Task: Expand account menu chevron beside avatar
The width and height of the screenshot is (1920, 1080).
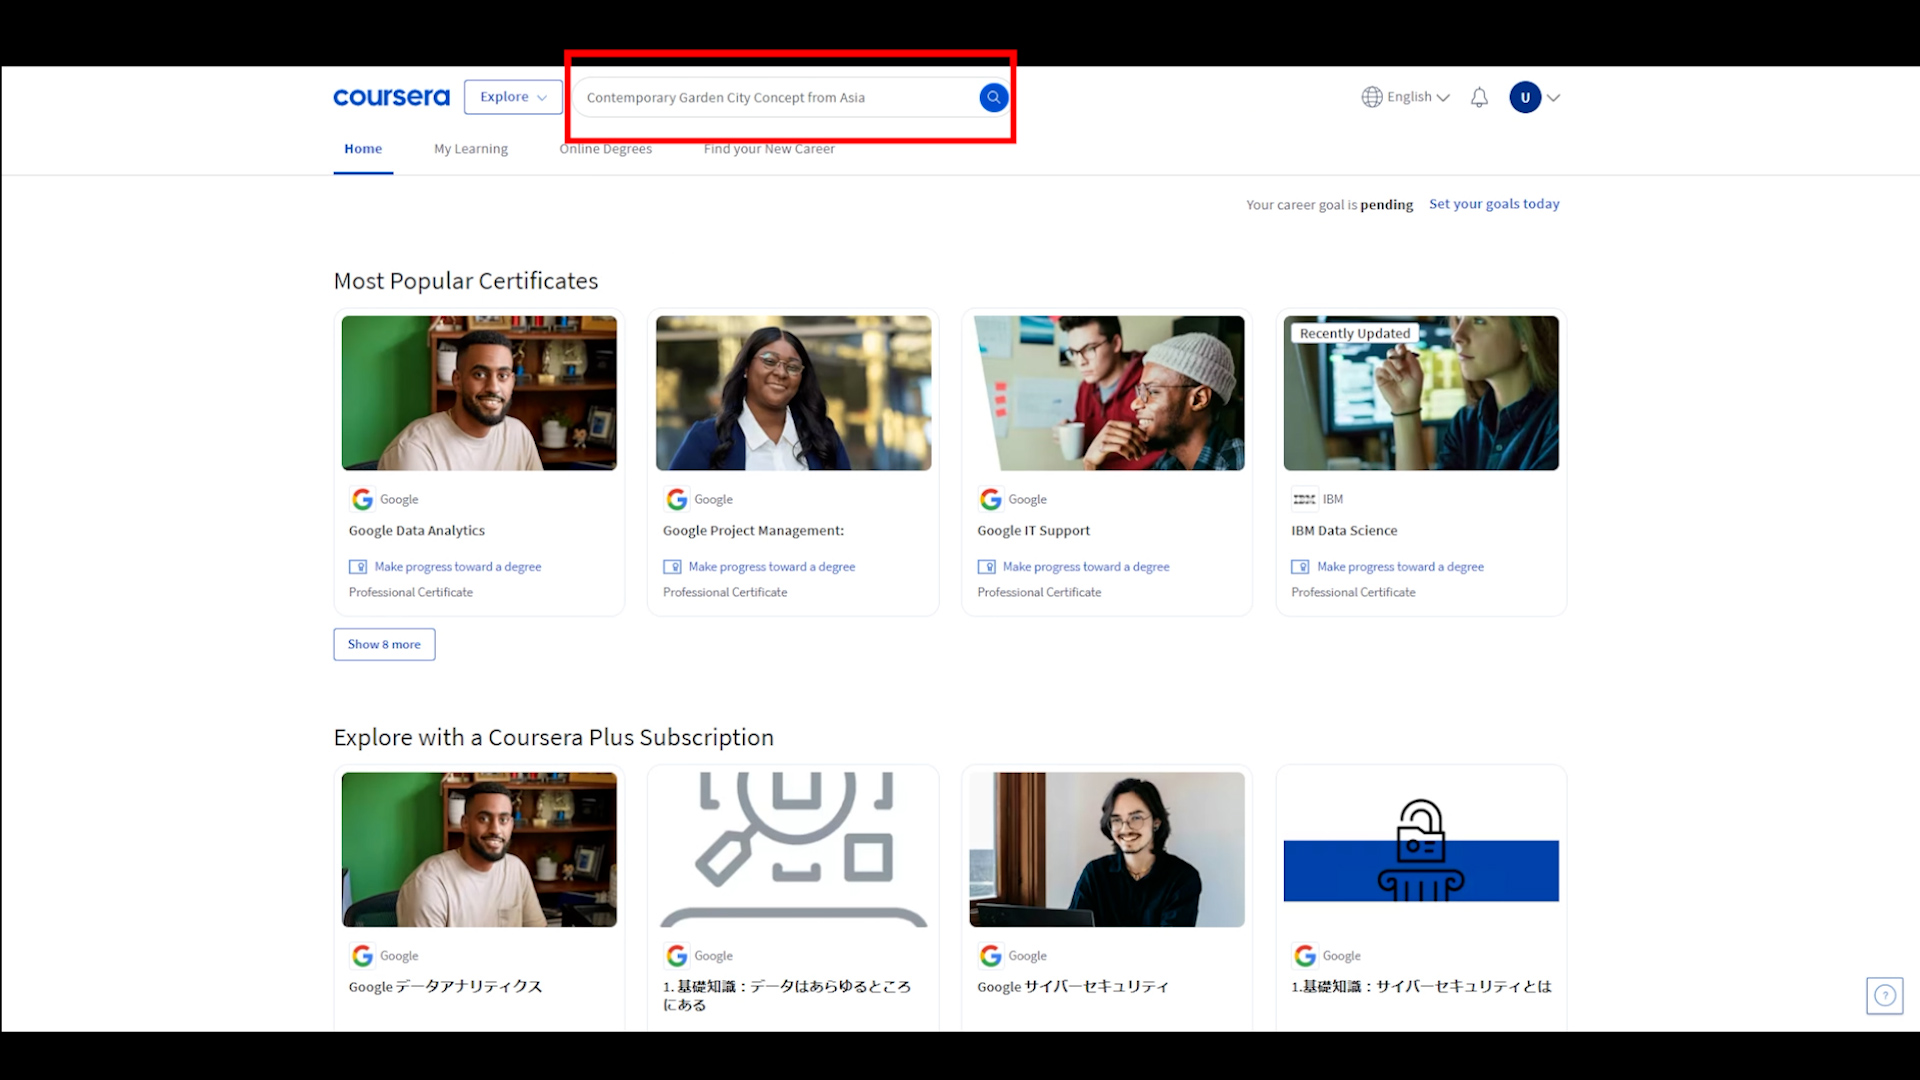Action: pyautogui.click(x=1553, y=97)
